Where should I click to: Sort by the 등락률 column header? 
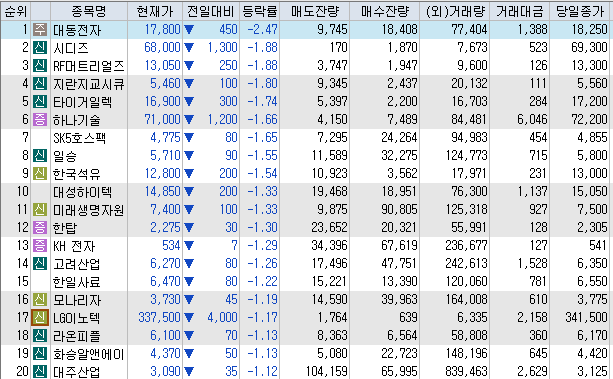[x=260, y=12]
